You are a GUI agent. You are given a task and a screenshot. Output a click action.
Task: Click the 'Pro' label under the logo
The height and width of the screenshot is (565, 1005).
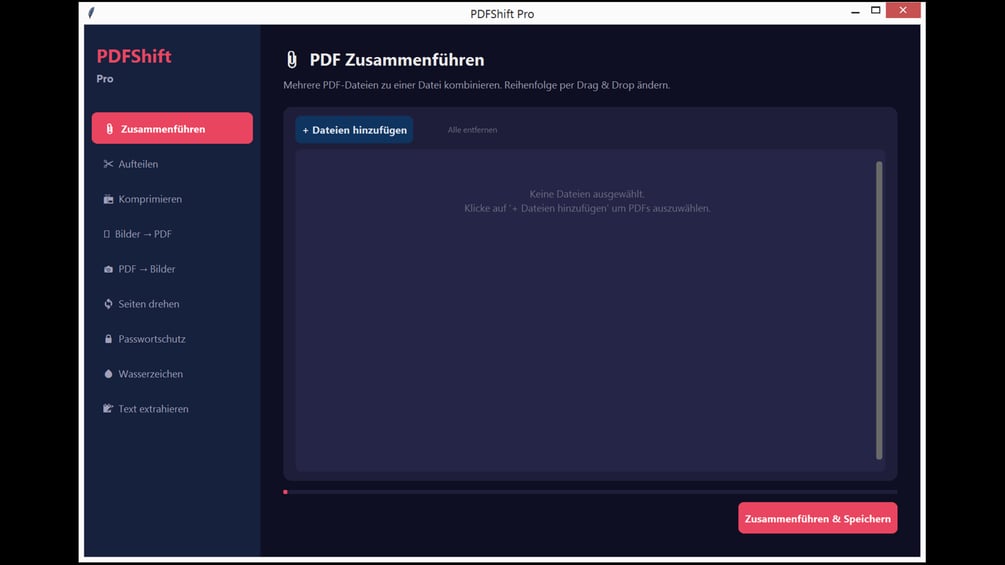(105, 79)
